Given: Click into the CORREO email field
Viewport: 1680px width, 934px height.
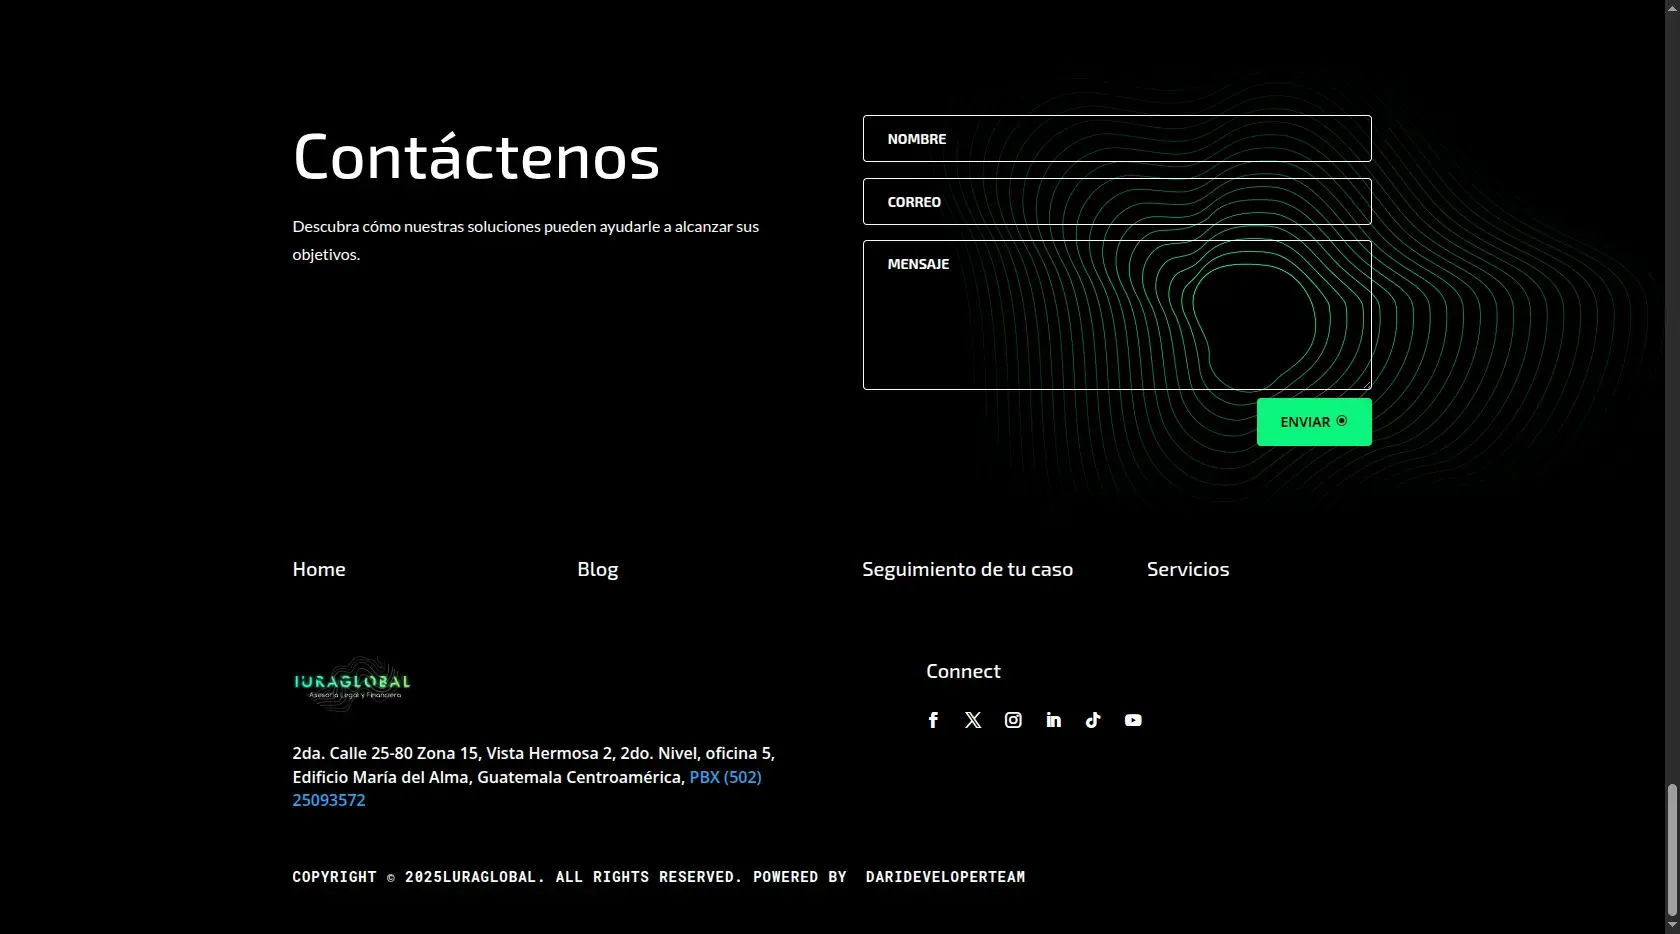Looking at the screenshot, I should (1117, 202).
